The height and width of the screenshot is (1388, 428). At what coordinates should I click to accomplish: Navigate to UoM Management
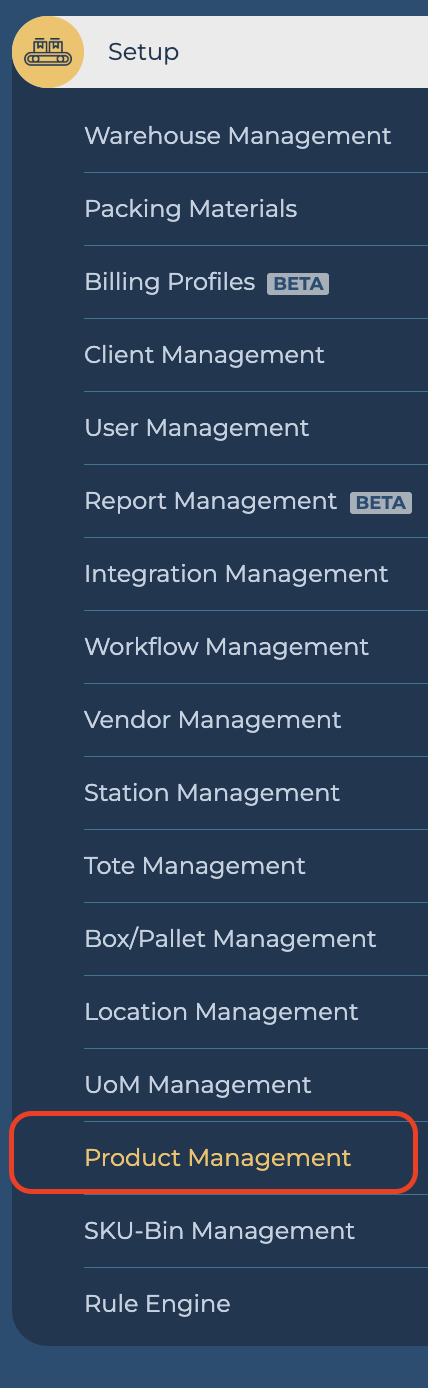pyautogui.click(x=198, y=1085)
